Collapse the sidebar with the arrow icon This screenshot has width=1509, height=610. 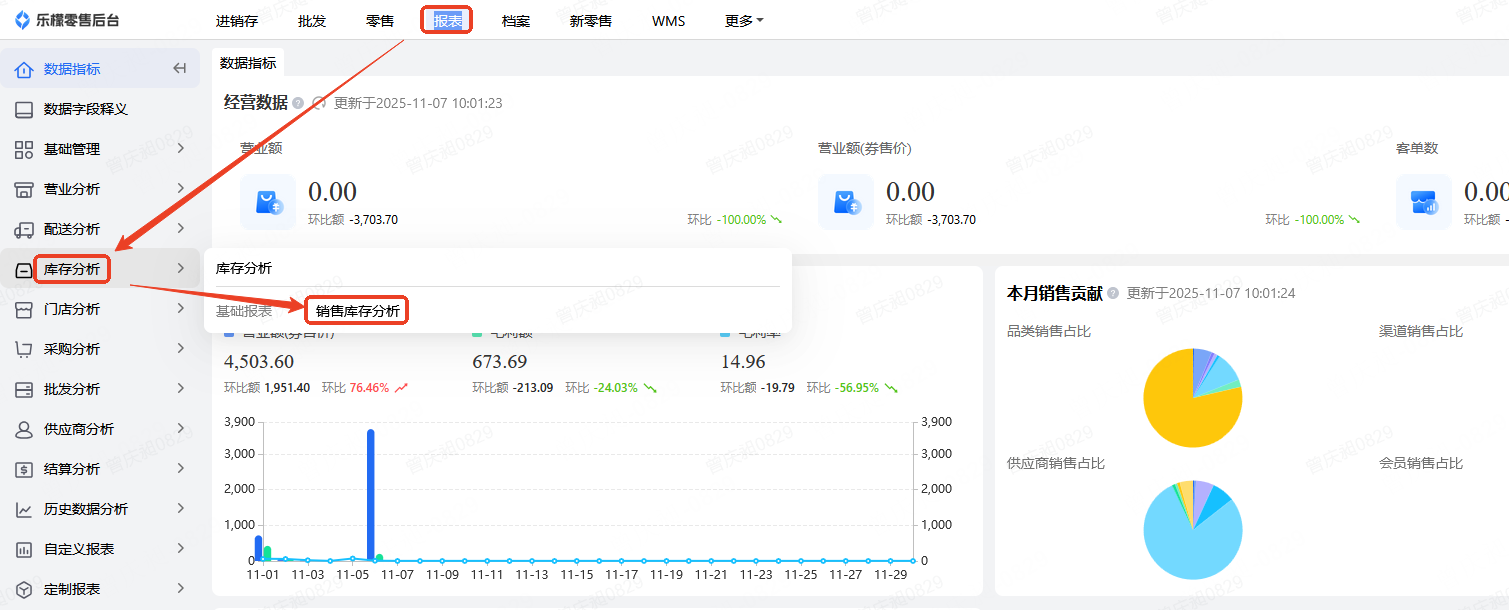[180, 69]
